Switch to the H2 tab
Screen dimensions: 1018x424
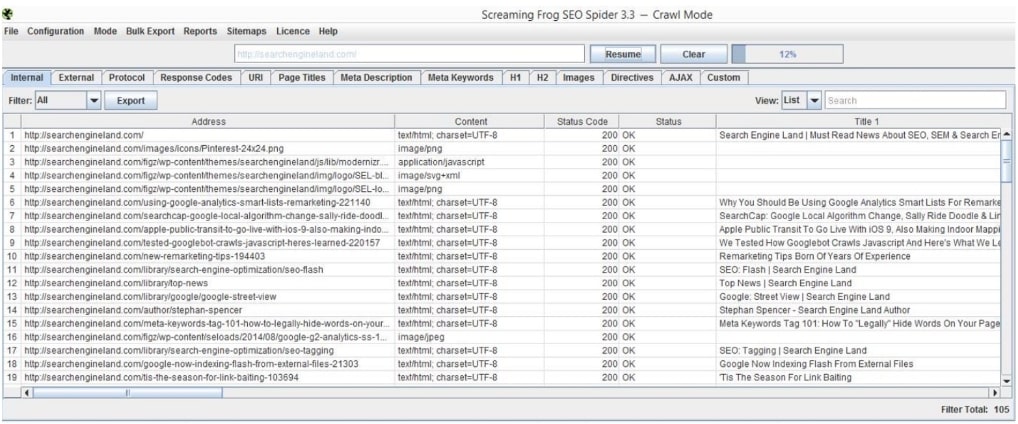542,77
